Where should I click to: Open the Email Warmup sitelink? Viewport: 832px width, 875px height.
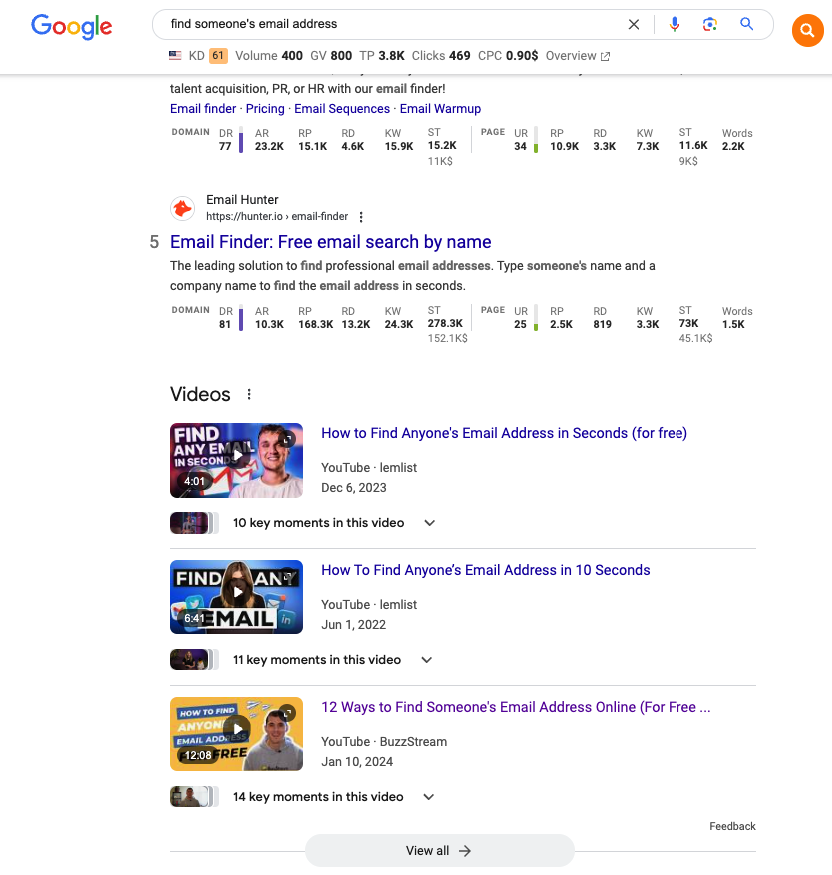point(440,109)
